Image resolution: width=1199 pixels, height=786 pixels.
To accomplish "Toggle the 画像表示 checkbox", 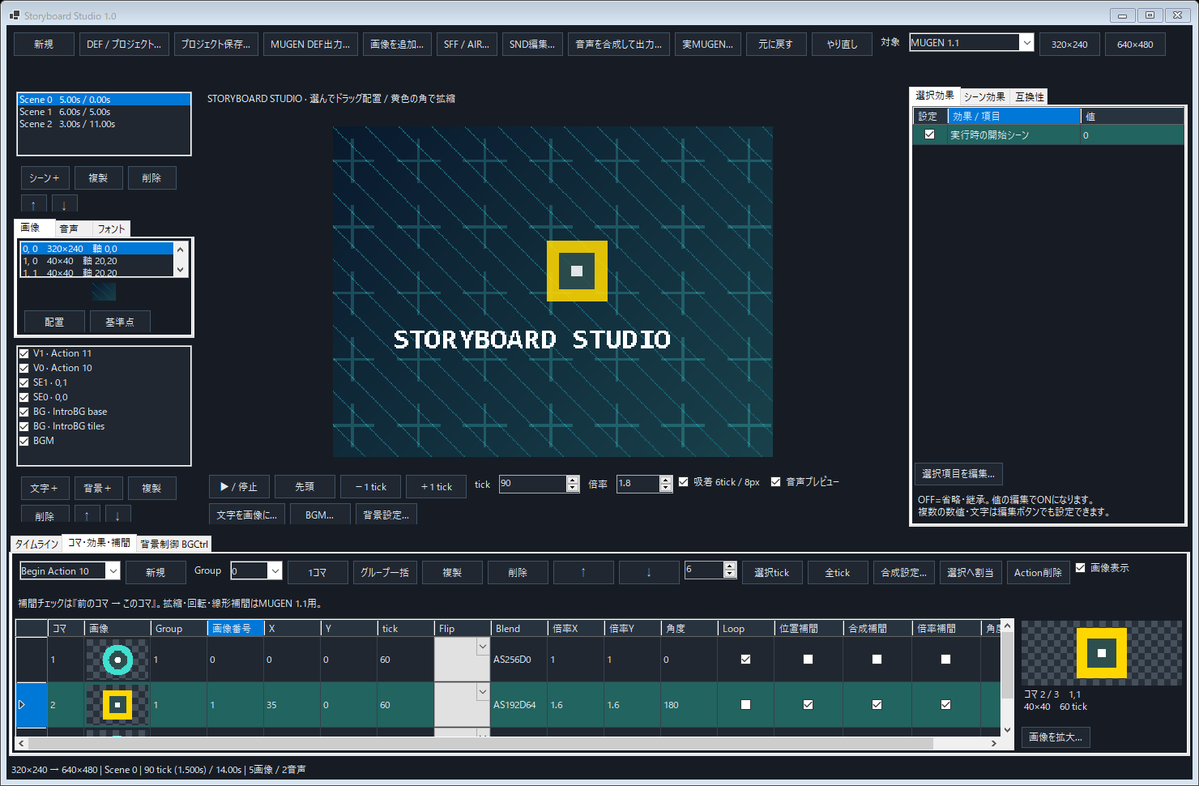I will [x=1080, y=568].
